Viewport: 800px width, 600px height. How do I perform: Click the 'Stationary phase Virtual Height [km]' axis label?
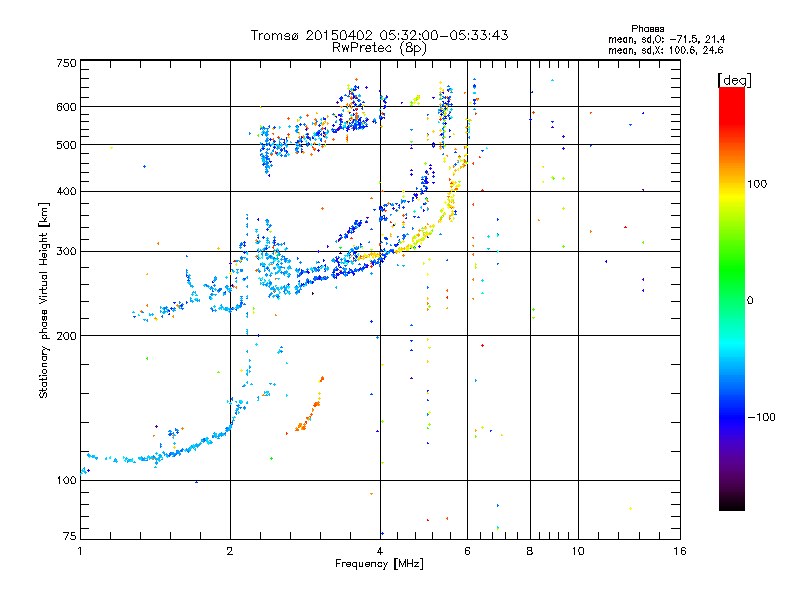(x=43, y=301)
